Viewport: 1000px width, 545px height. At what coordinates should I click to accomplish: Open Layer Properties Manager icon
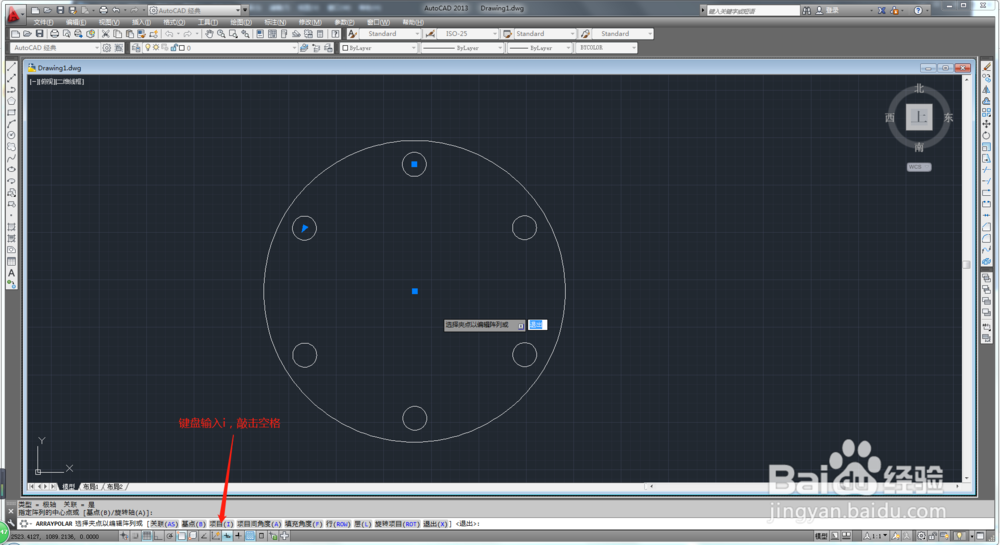[136, 48]
